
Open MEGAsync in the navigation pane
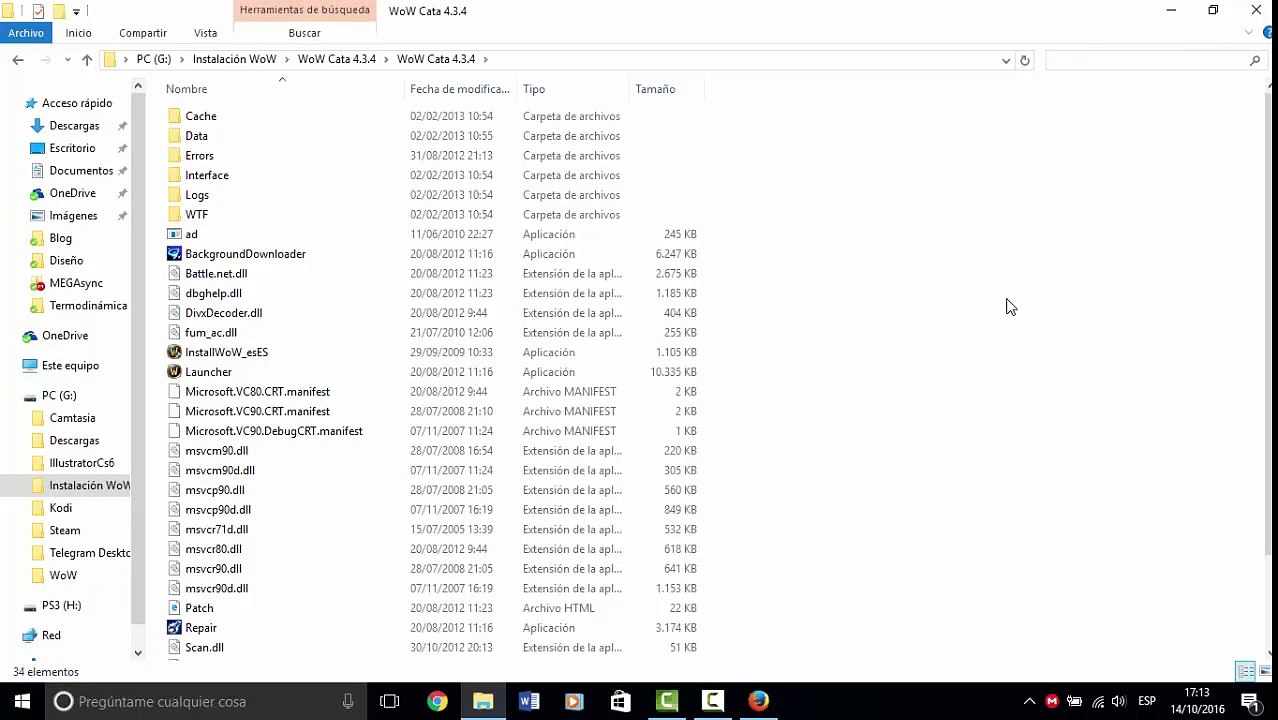[76, 283]
